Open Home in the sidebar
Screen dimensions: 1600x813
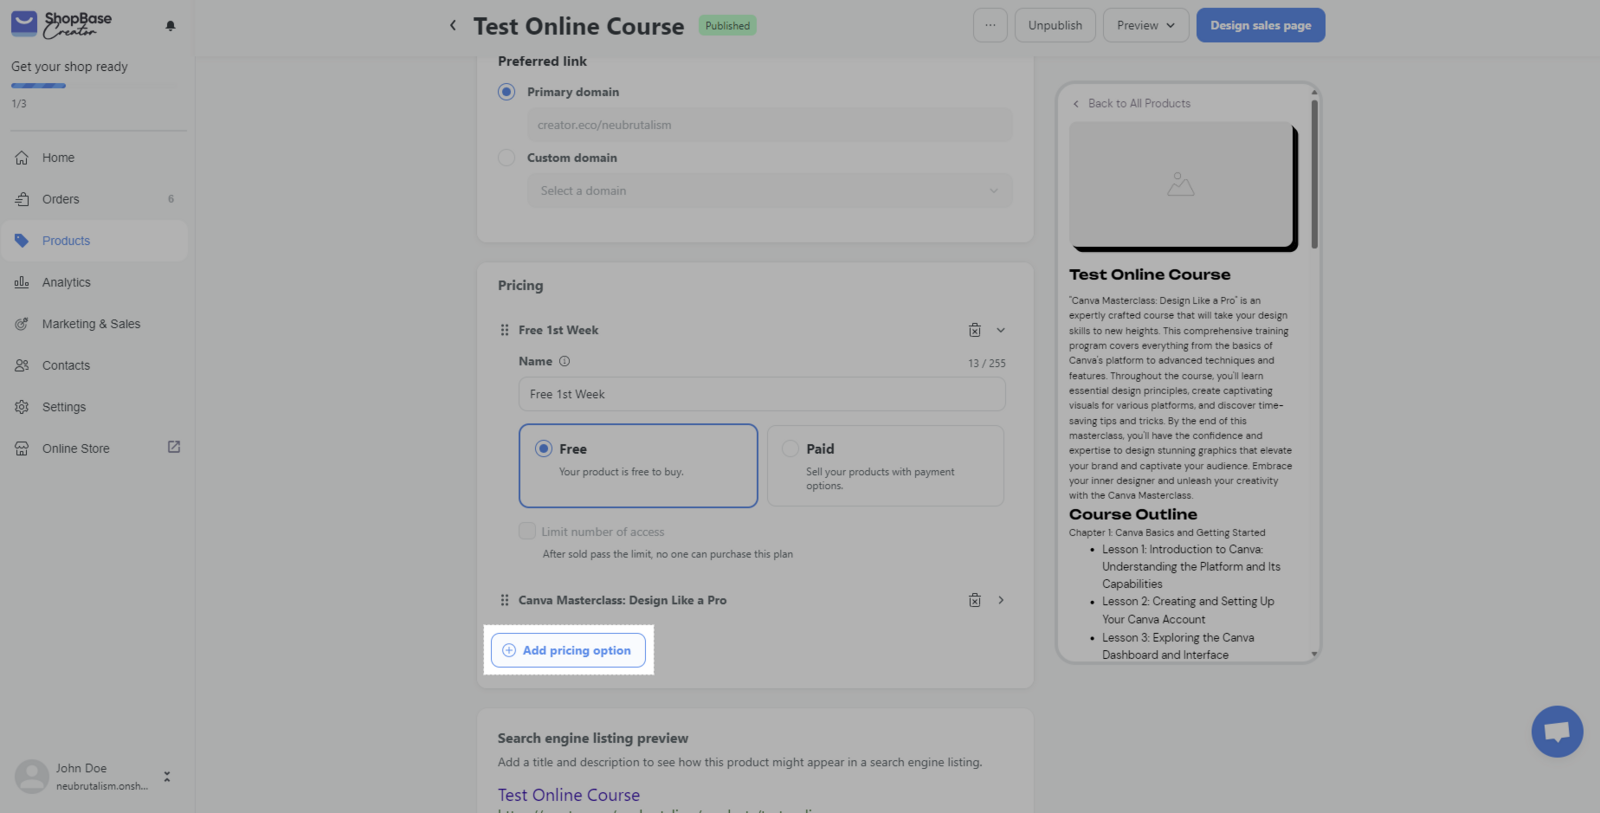(x=94, y=158)
